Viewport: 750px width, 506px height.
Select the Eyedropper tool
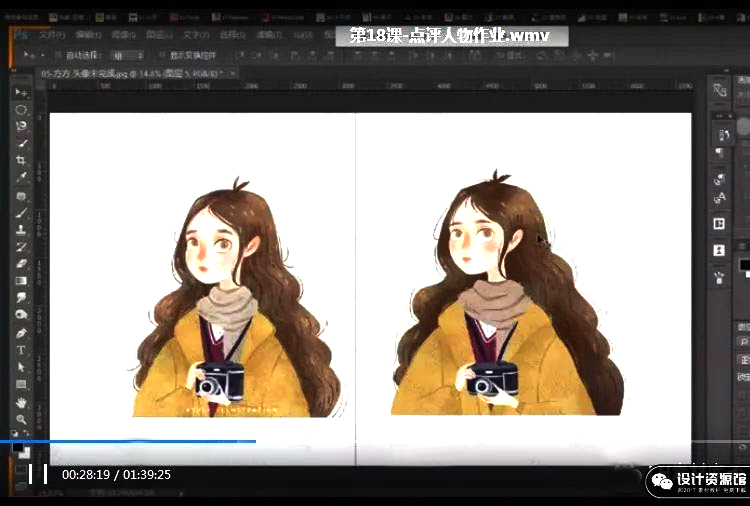[22, 177]
